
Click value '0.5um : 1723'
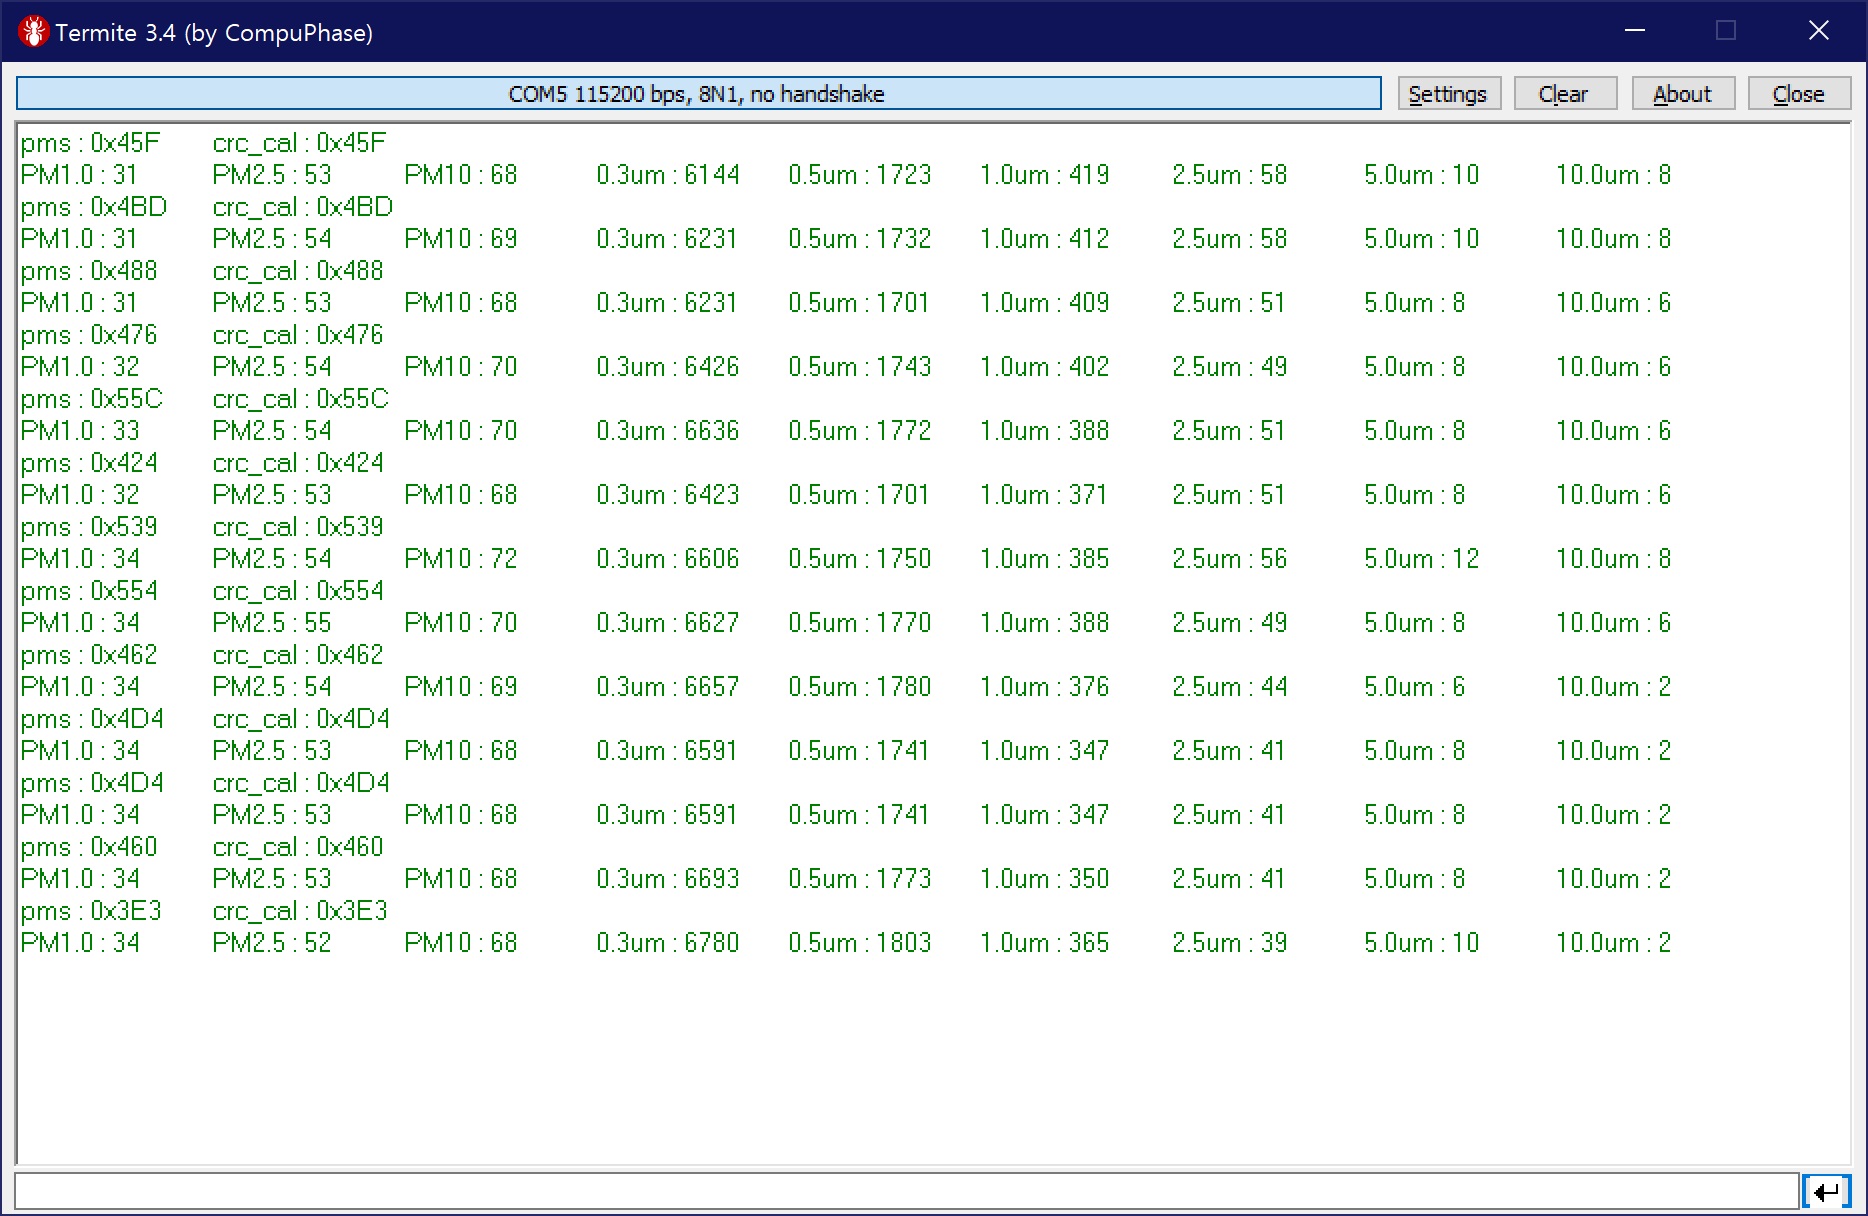pyautogui.click(x=860, y=175)
